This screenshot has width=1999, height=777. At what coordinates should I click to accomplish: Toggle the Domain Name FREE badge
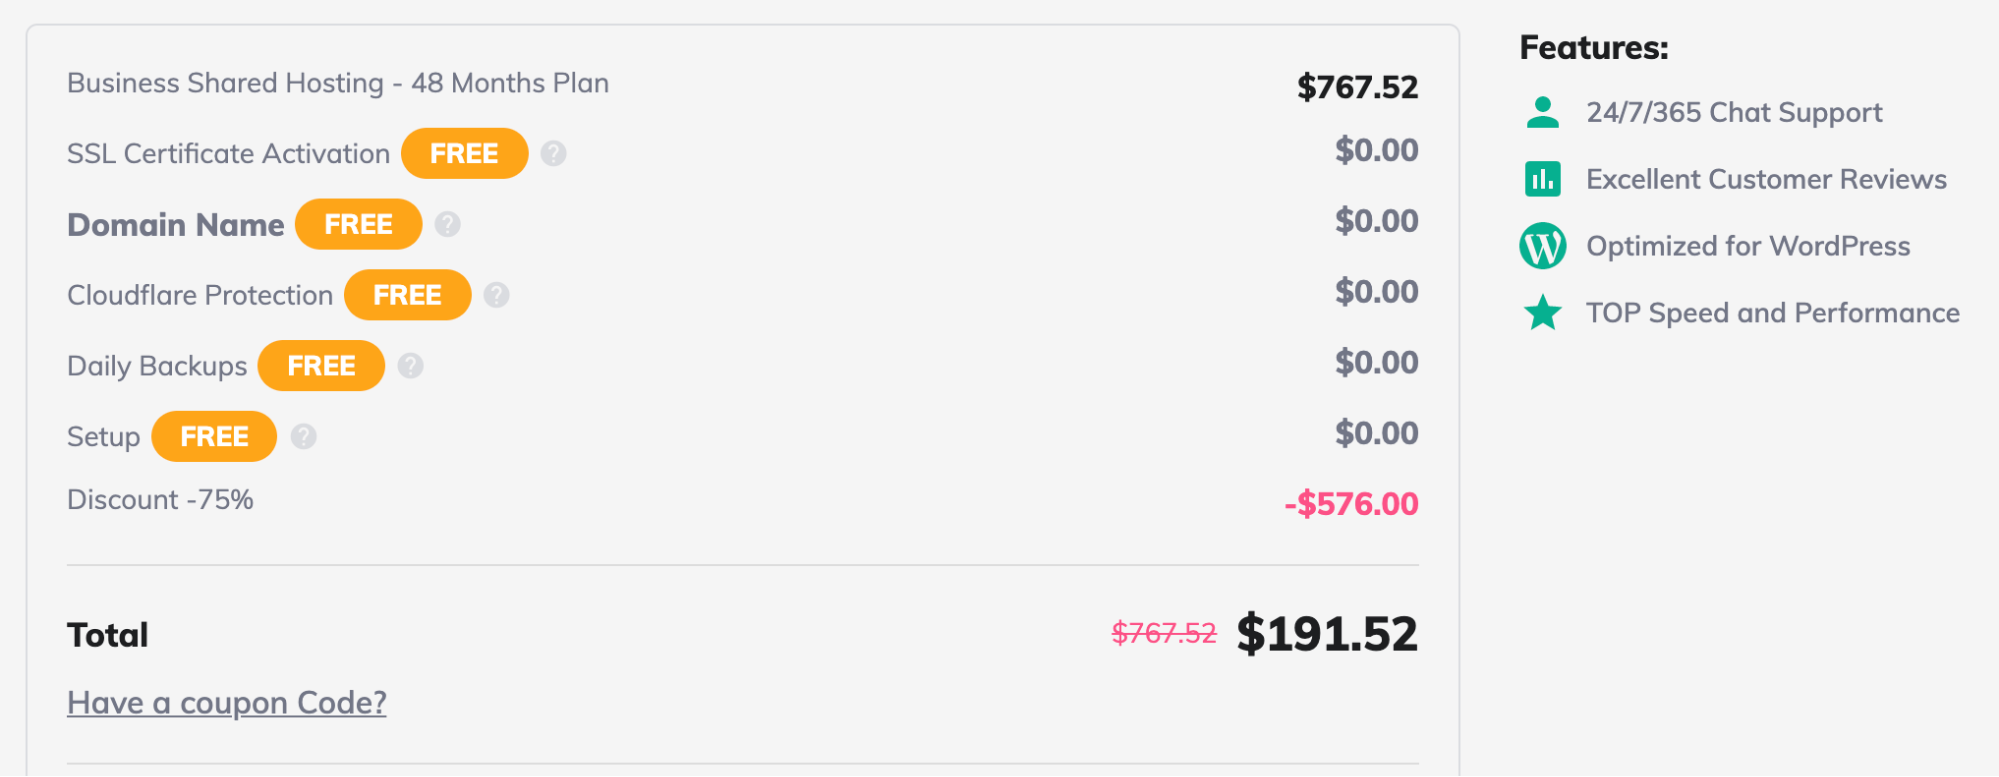[x=358, y=224]
